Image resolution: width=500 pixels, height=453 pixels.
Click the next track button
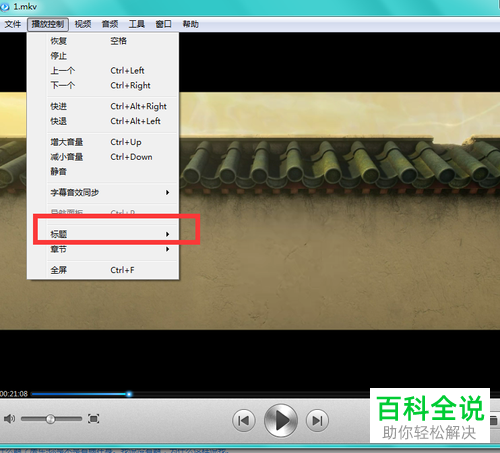pyautogui.click(x=317, y=420)
